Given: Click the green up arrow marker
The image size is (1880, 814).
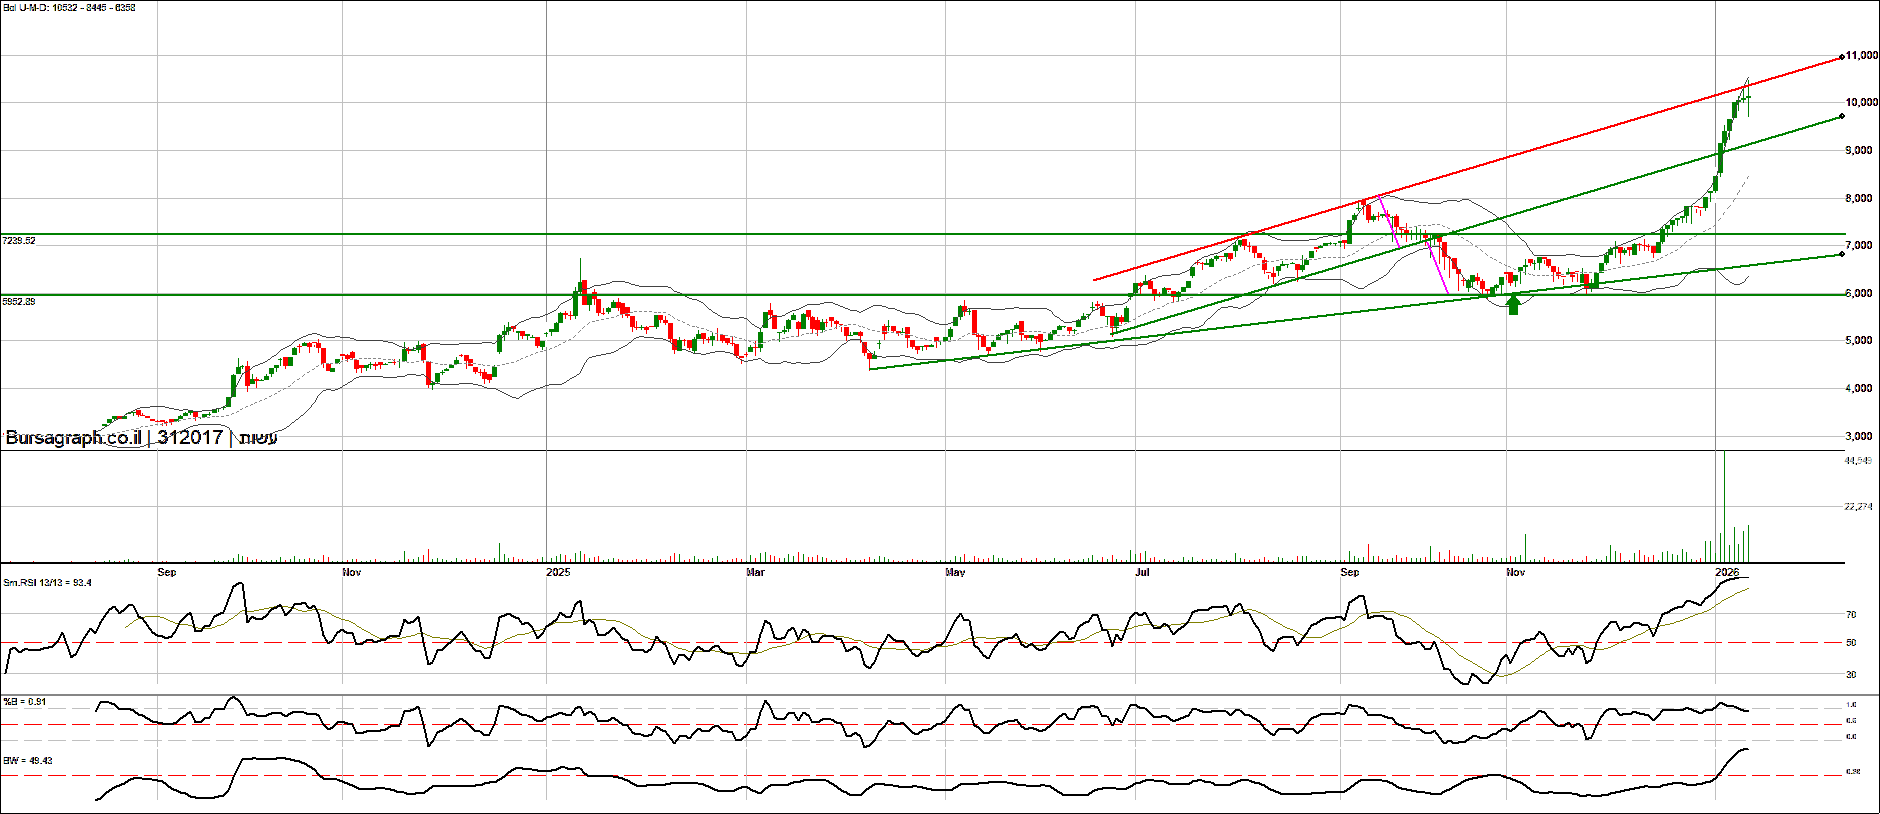Looking at the screenshot, I should pyautogui.click(x=1513, y=305).
